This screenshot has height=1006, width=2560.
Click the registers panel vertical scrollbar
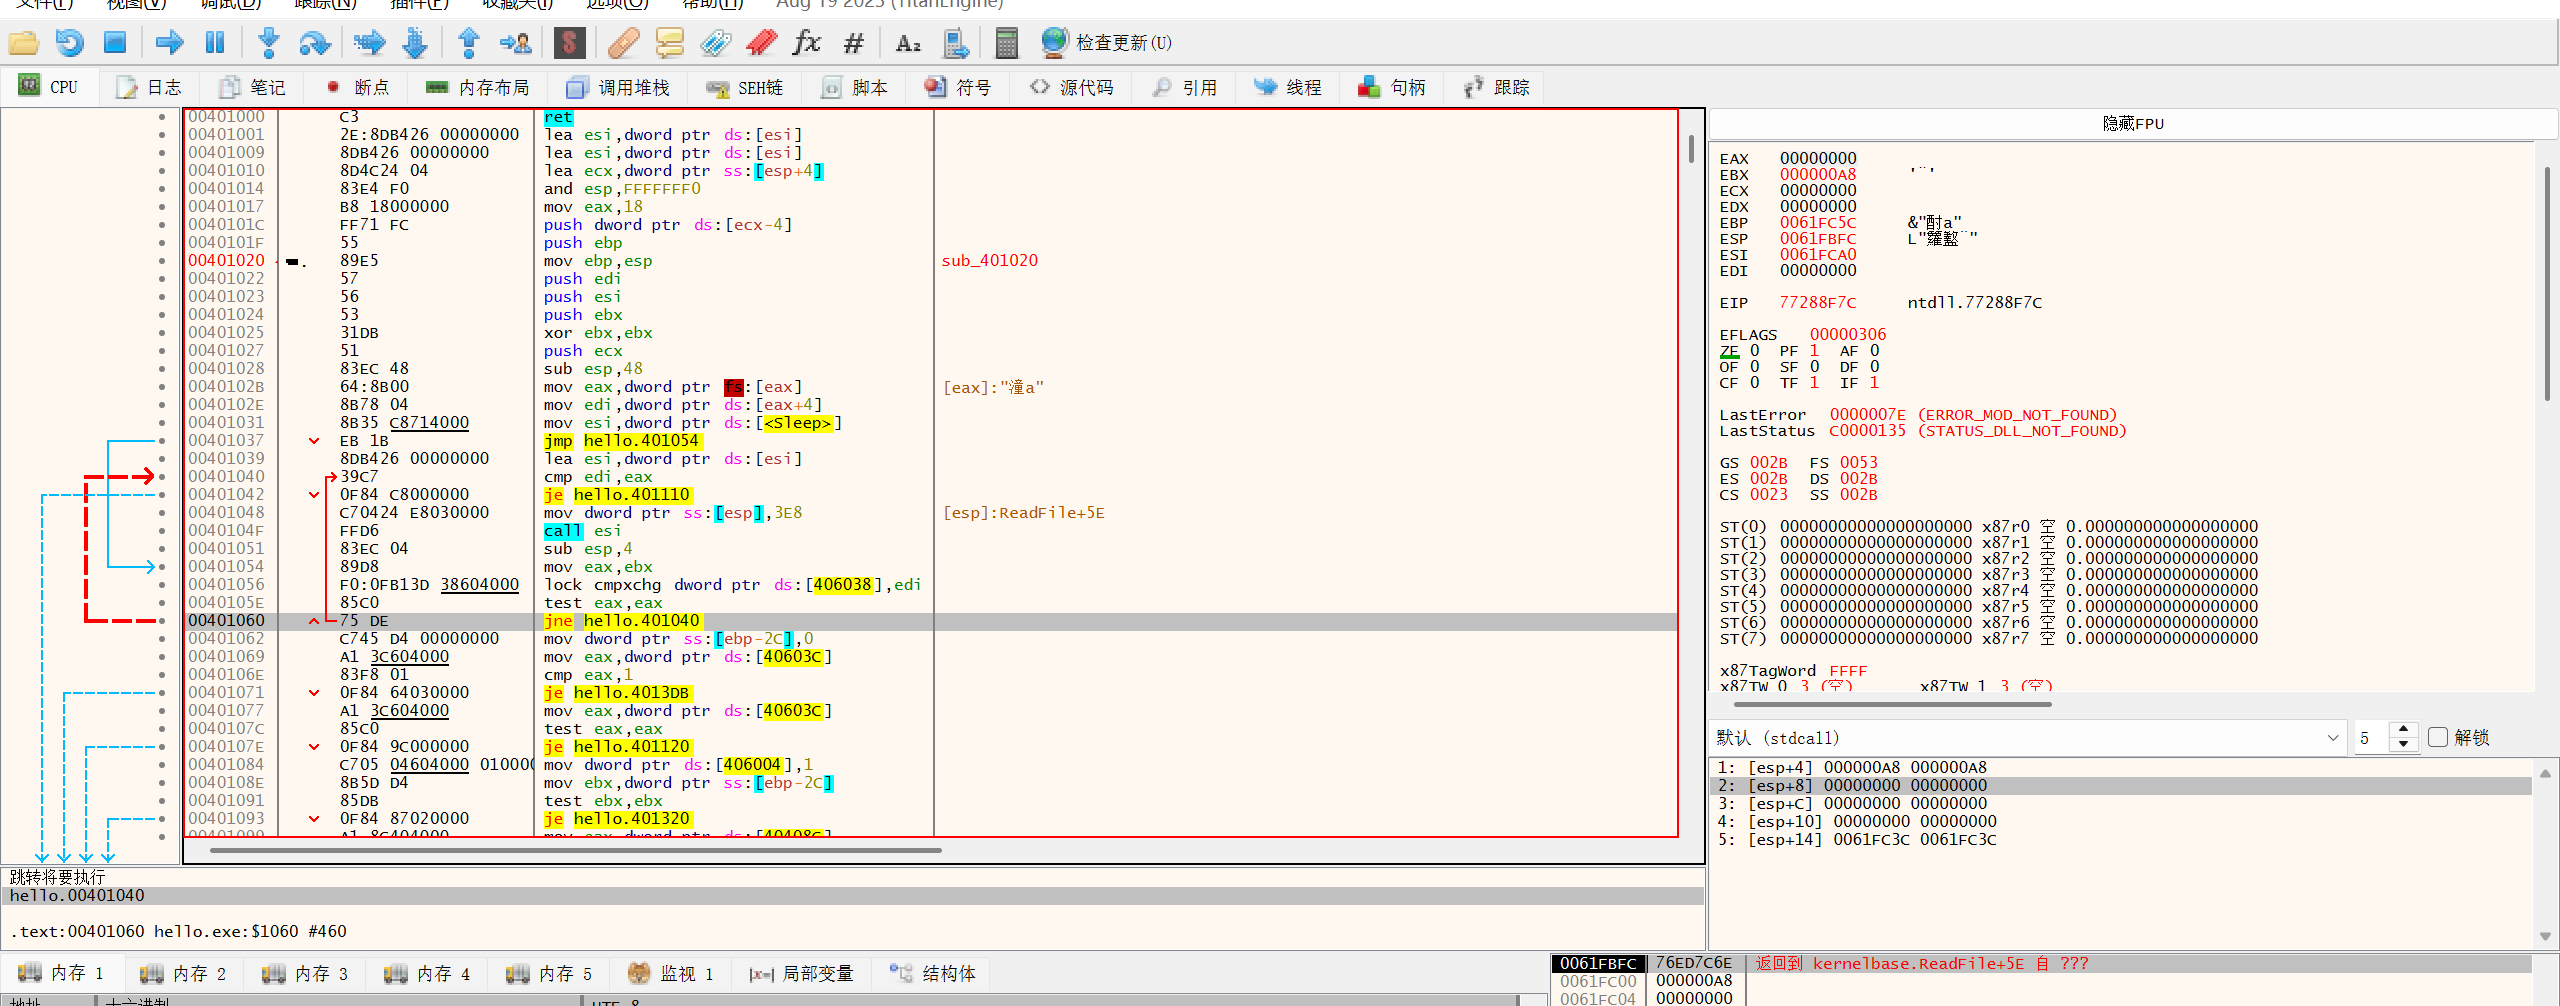click(2548, 284)
